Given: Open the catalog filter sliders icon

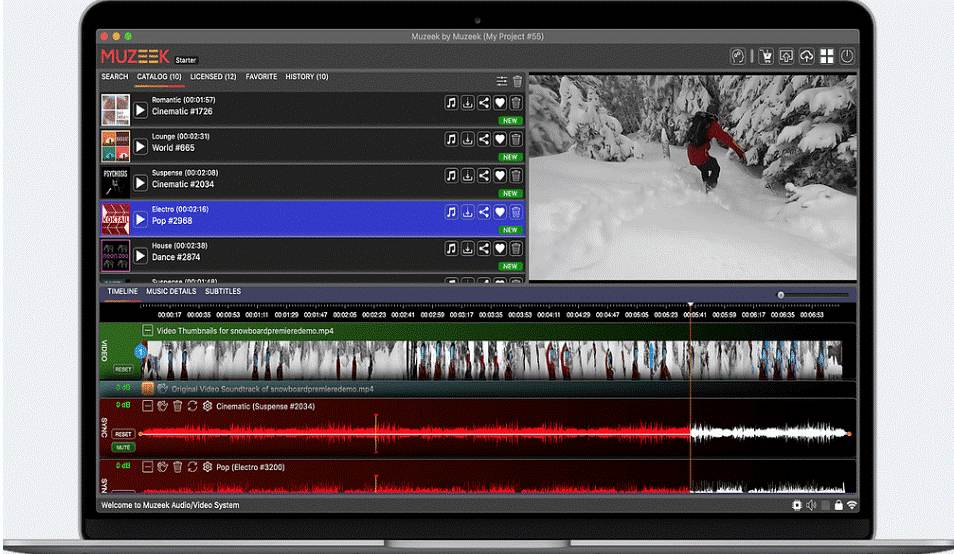Looking at the screenshot, I should [x=501, y=81].
